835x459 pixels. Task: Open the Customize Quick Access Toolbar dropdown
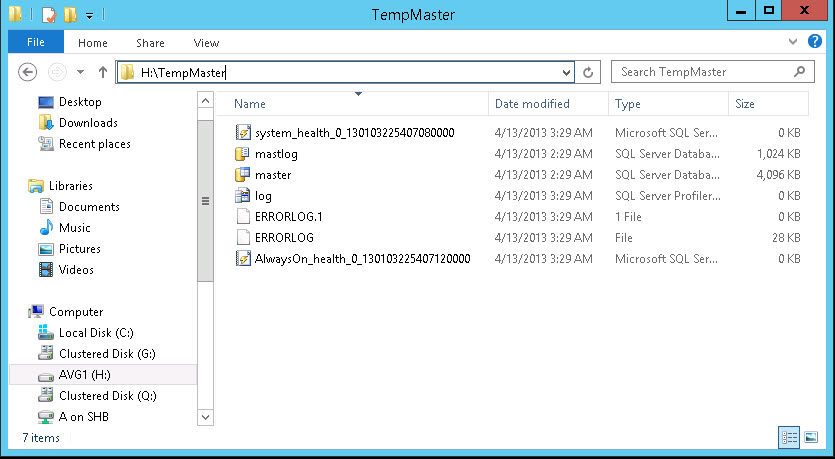89,15
